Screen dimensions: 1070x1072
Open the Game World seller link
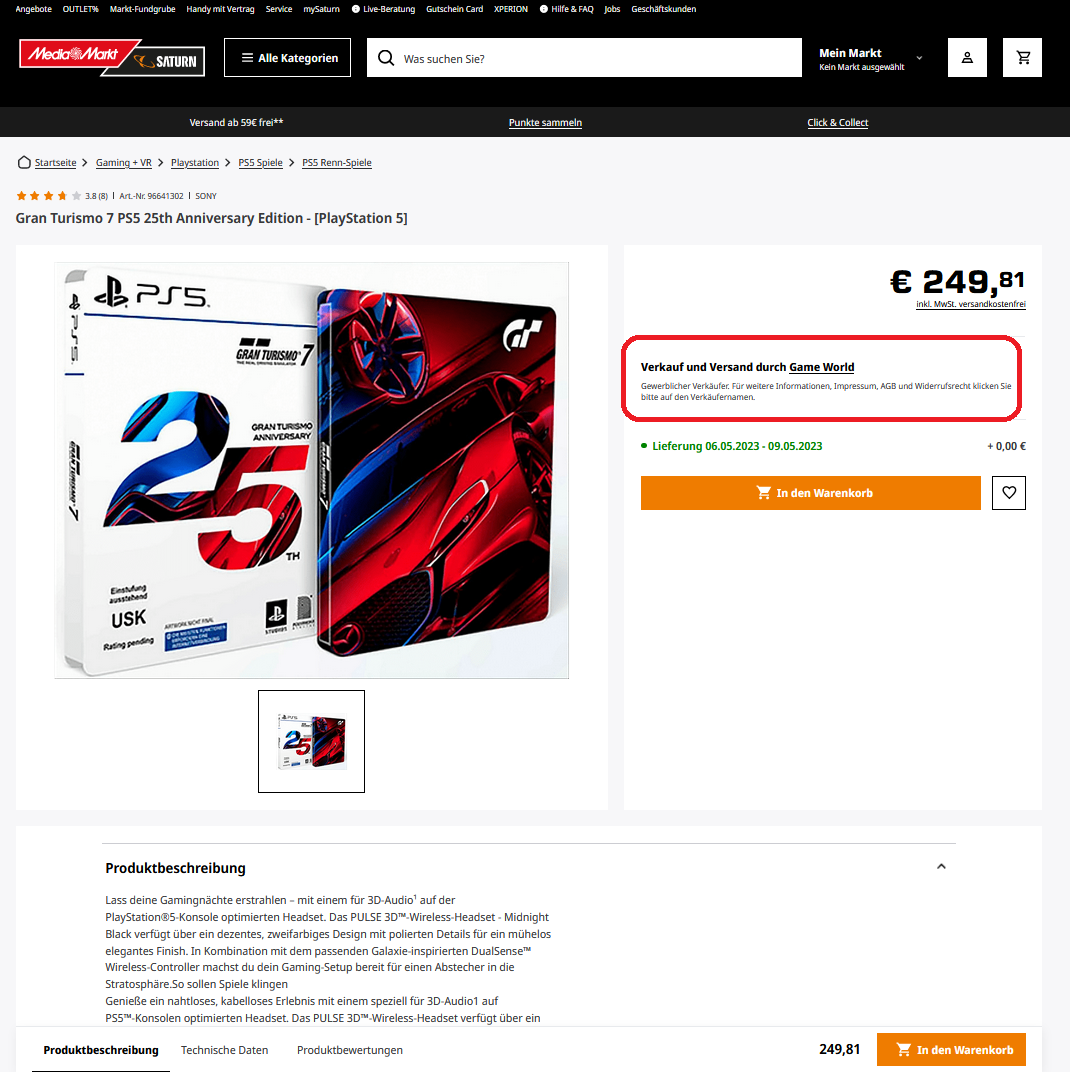821,367
